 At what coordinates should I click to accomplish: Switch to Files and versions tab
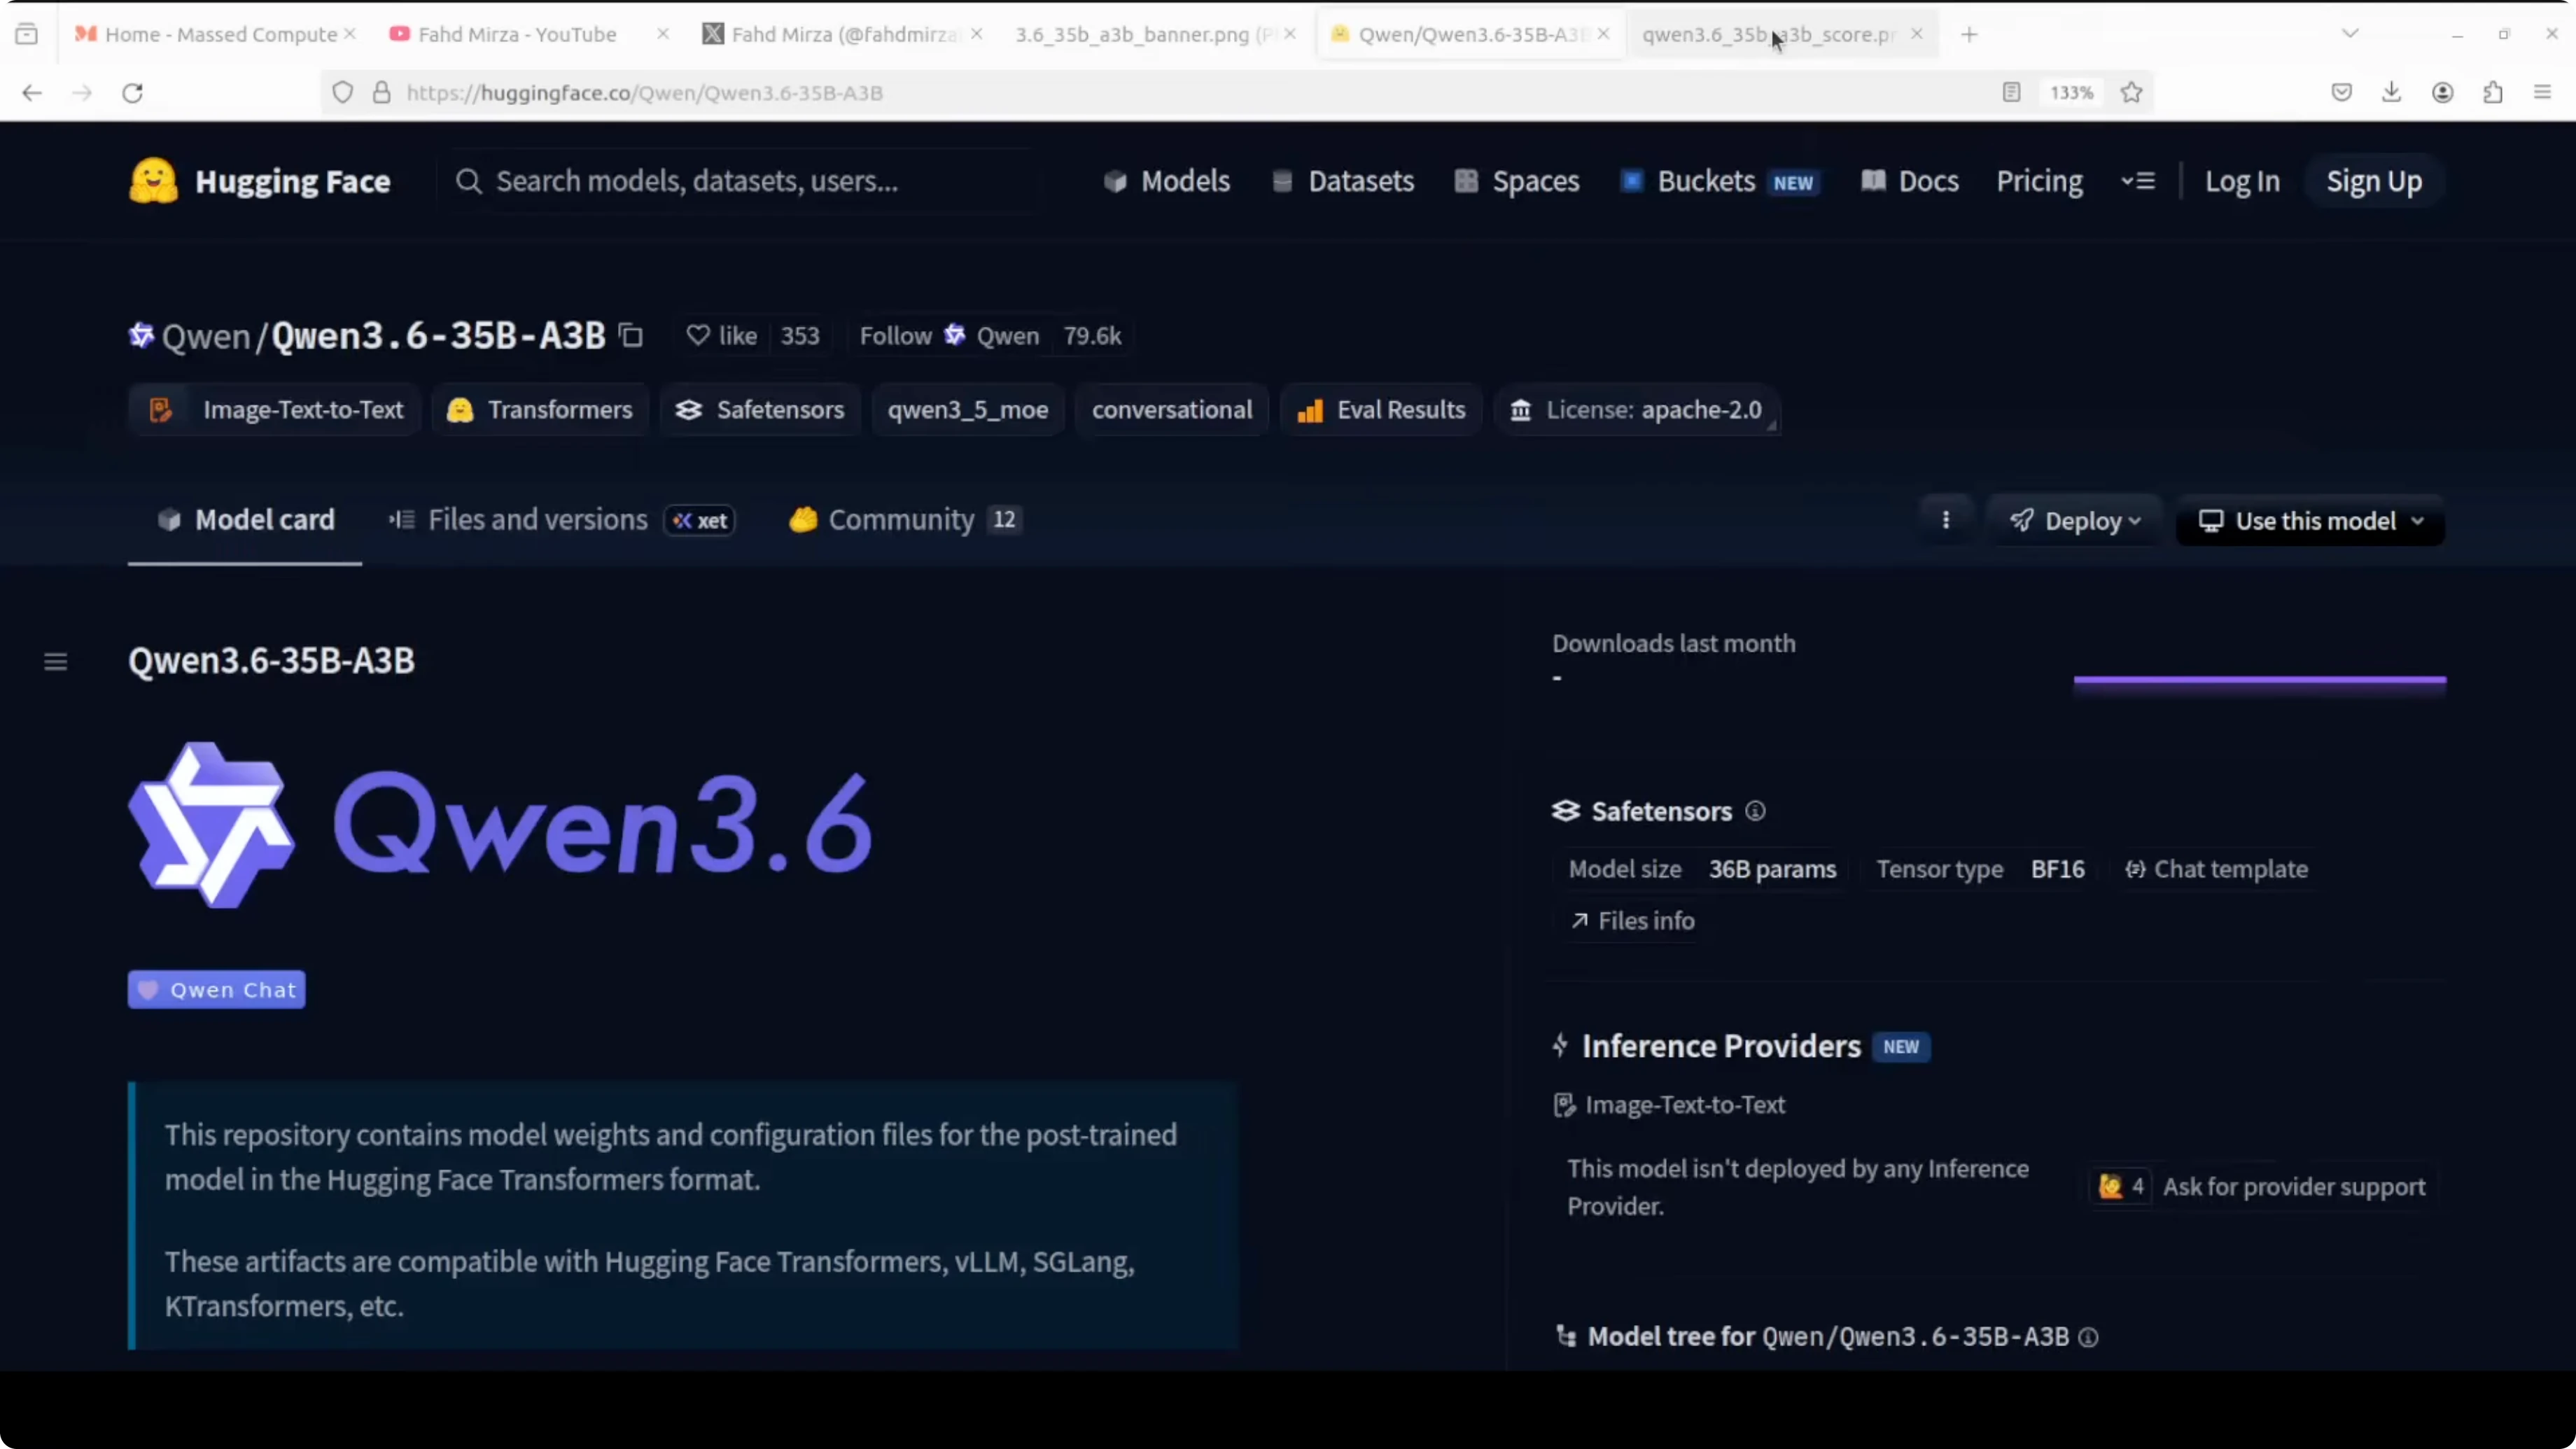click(x=537, y=520)
